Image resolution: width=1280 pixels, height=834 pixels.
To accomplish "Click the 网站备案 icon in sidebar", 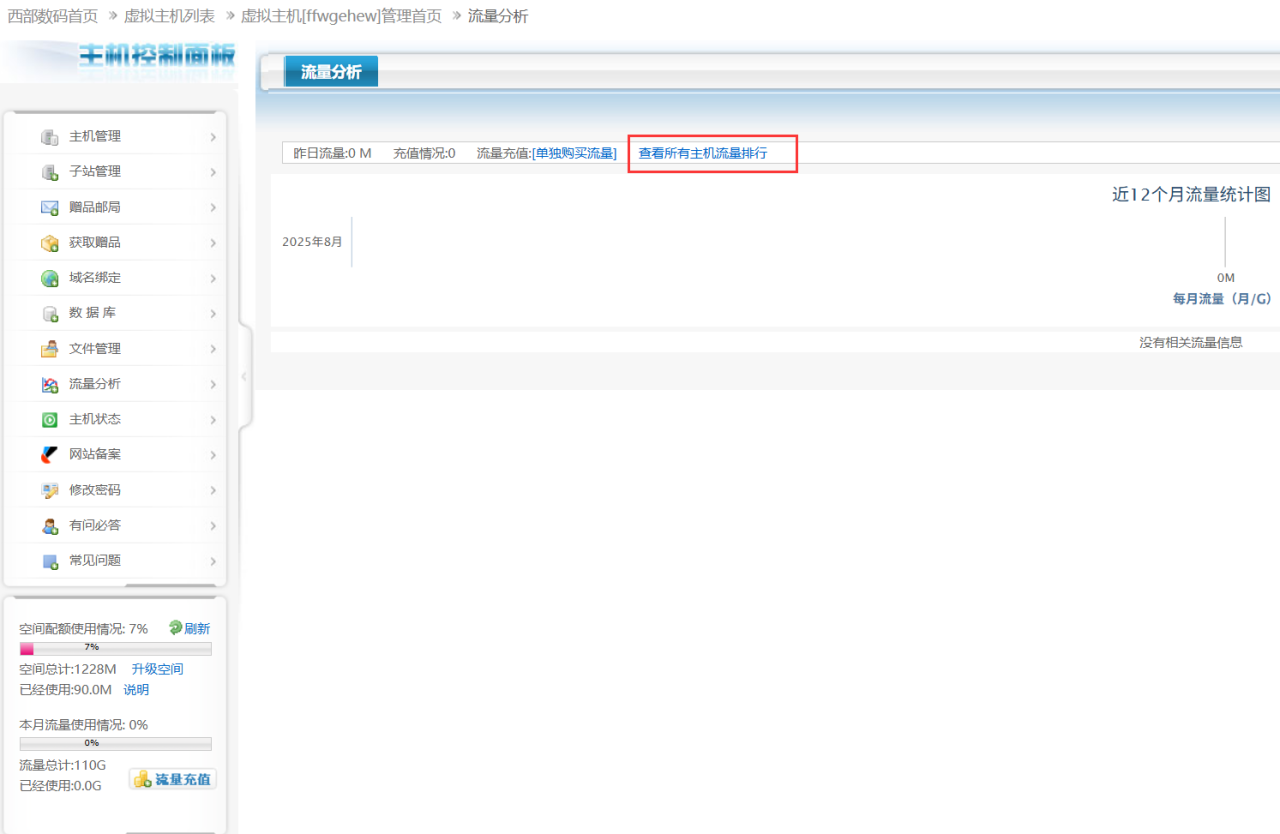I will coord(49,455).
